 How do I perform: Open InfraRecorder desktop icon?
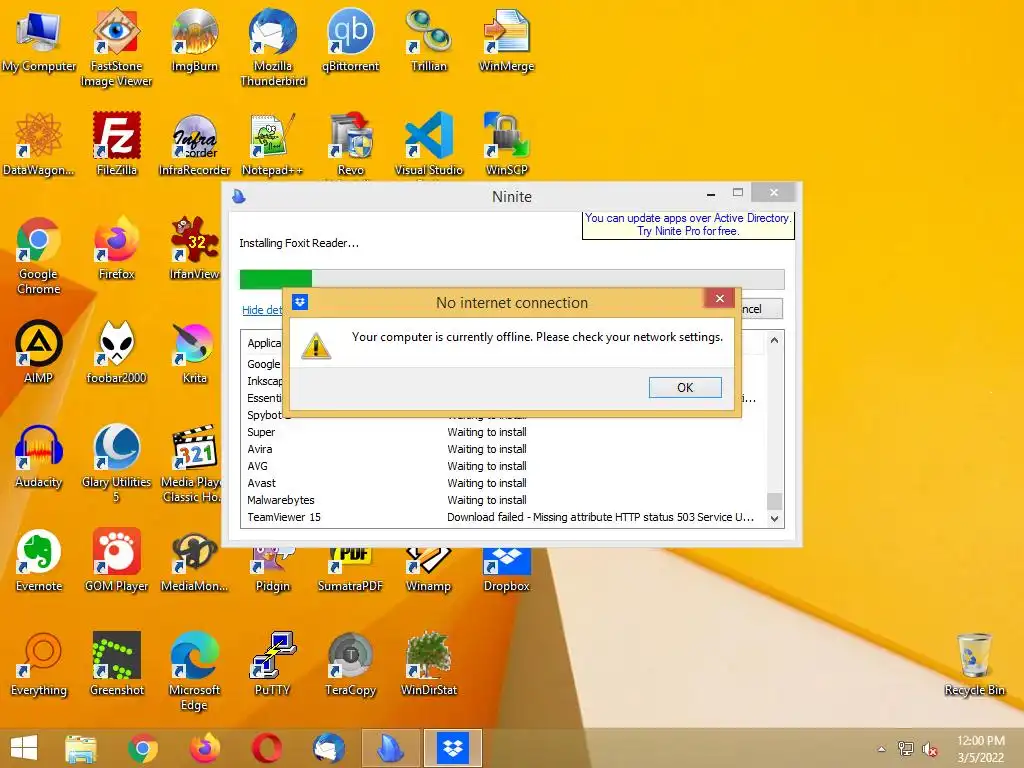pos(194,145)
